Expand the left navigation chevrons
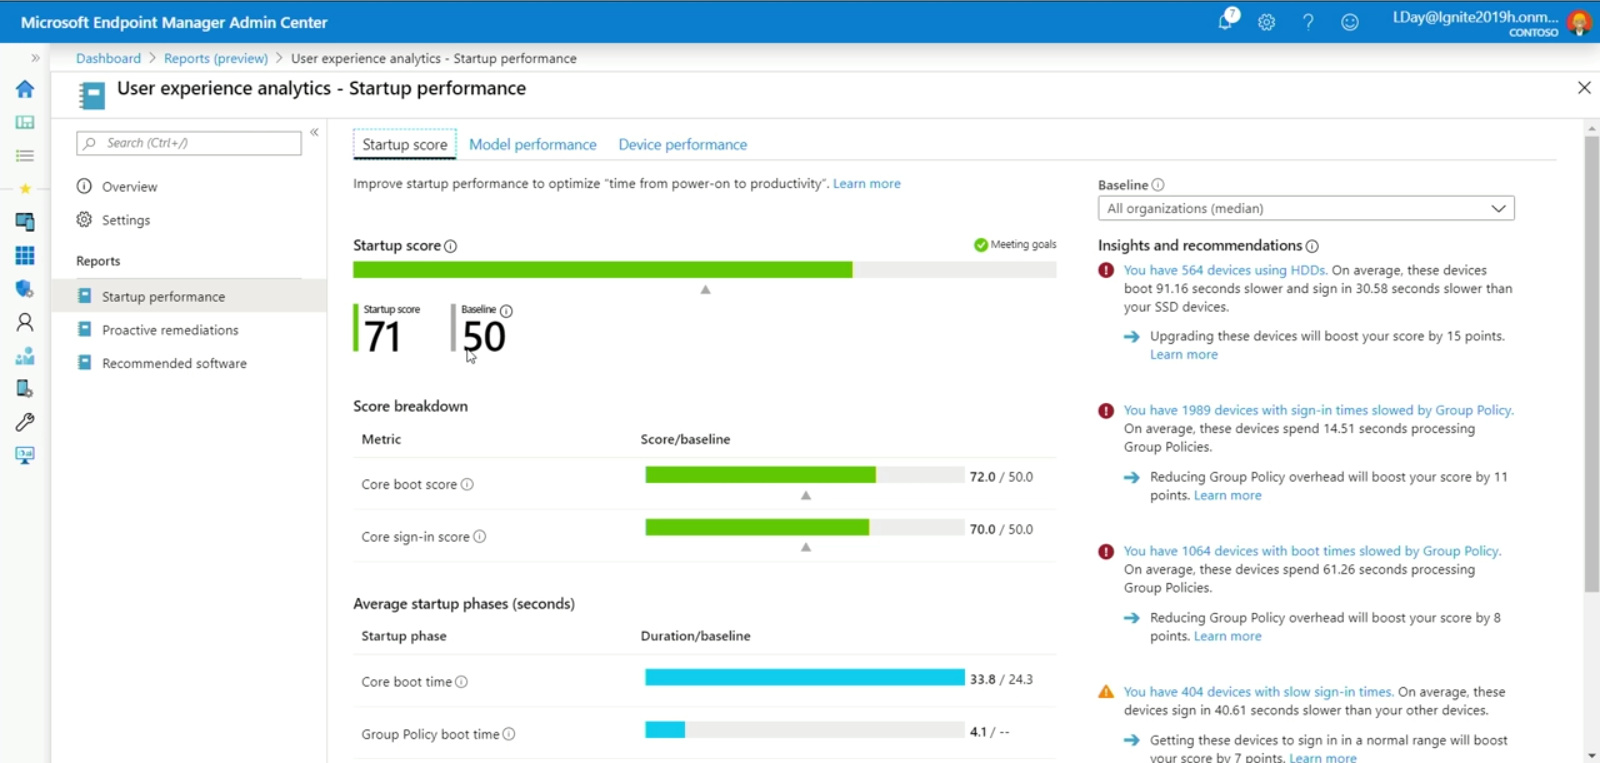This screenshot has width=1600, height=763. 35,58
